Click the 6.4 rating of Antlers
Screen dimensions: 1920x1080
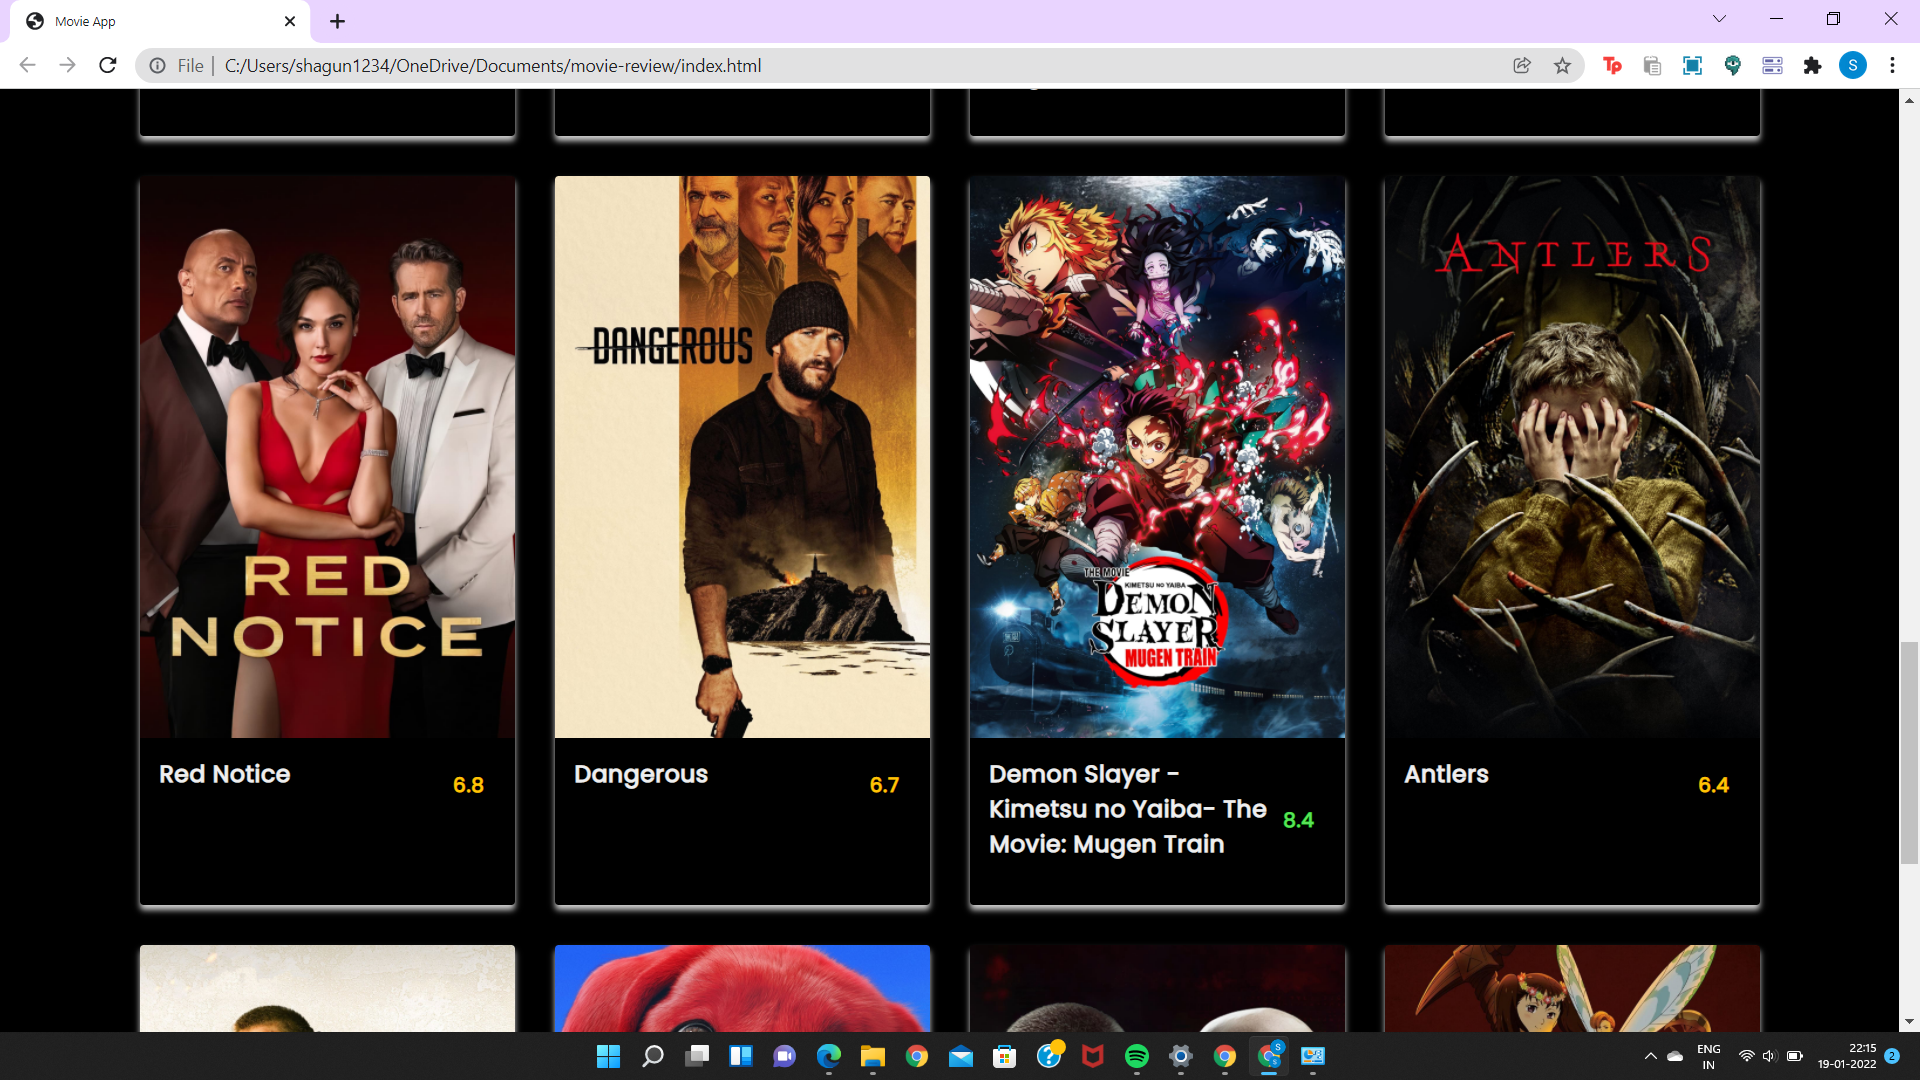(1713, 785)
